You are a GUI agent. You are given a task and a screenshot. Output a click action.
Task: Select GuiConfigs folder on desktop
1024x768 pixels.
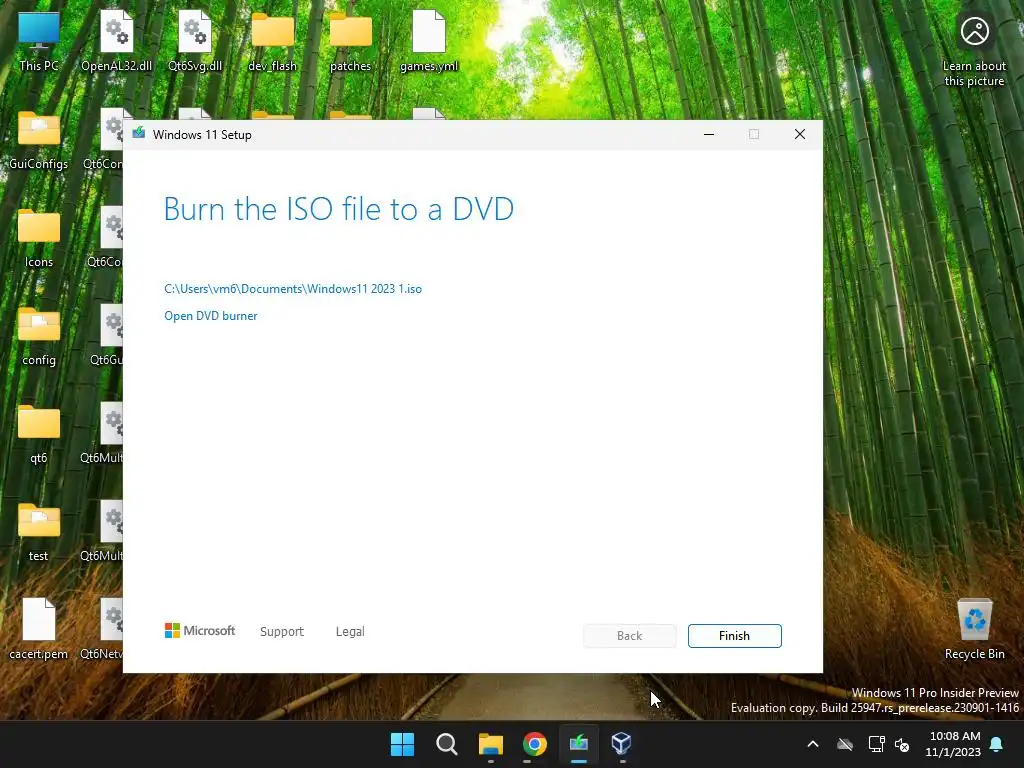[x=39, y=140]
